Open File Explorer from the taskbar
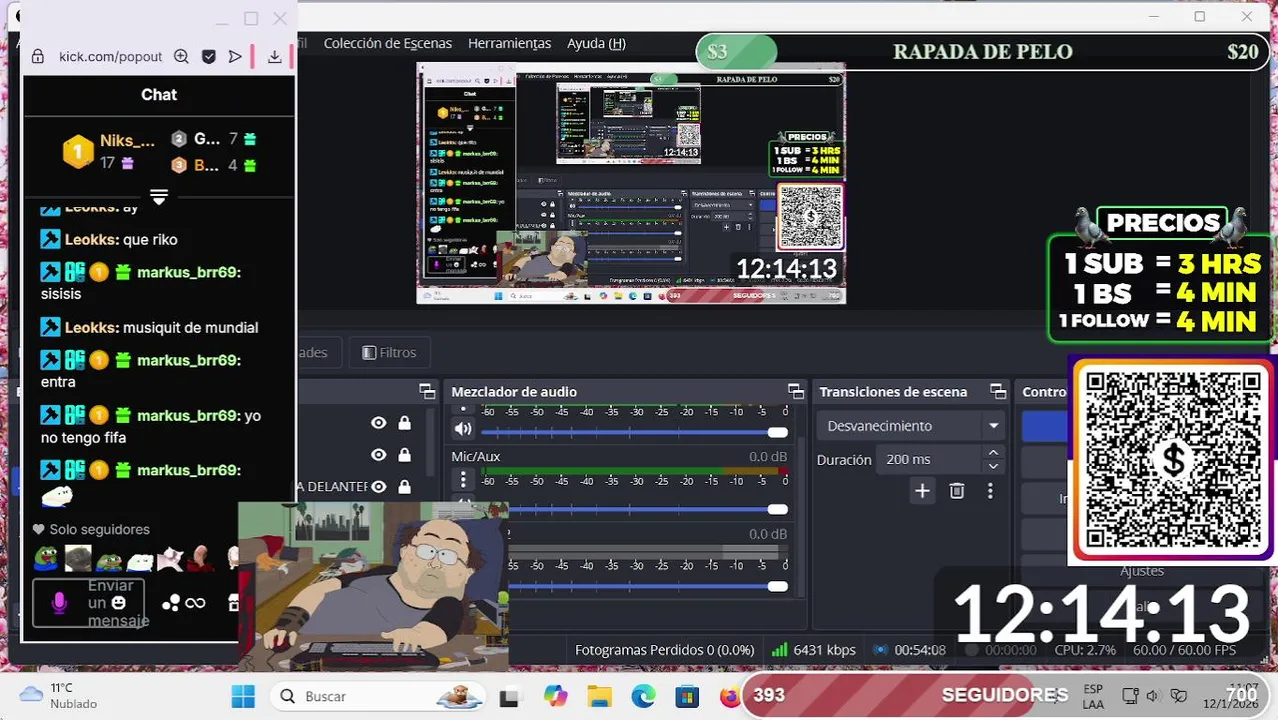The image size is (1278, 720). 599,696
